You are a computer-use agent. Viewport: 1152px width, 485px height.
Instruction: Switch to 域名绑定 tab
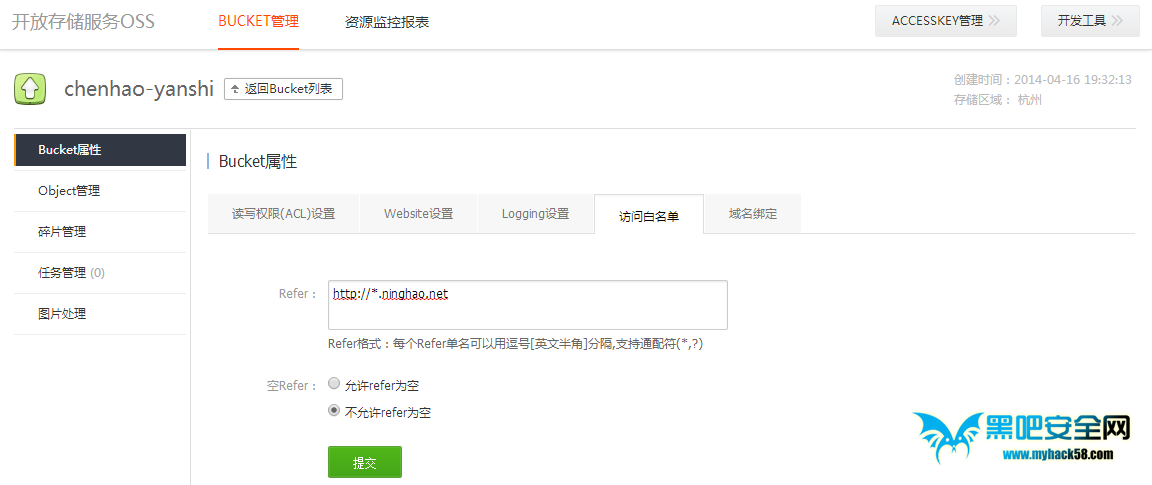coord(753,214)
